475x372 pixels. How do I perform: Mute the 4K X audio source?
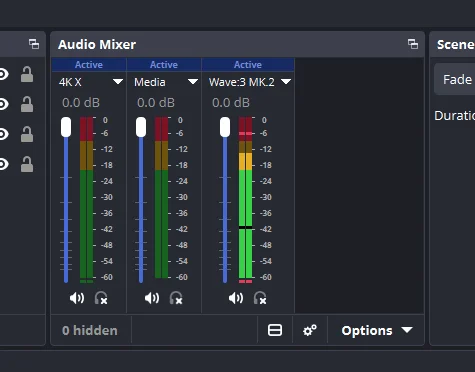coord(77,298)
